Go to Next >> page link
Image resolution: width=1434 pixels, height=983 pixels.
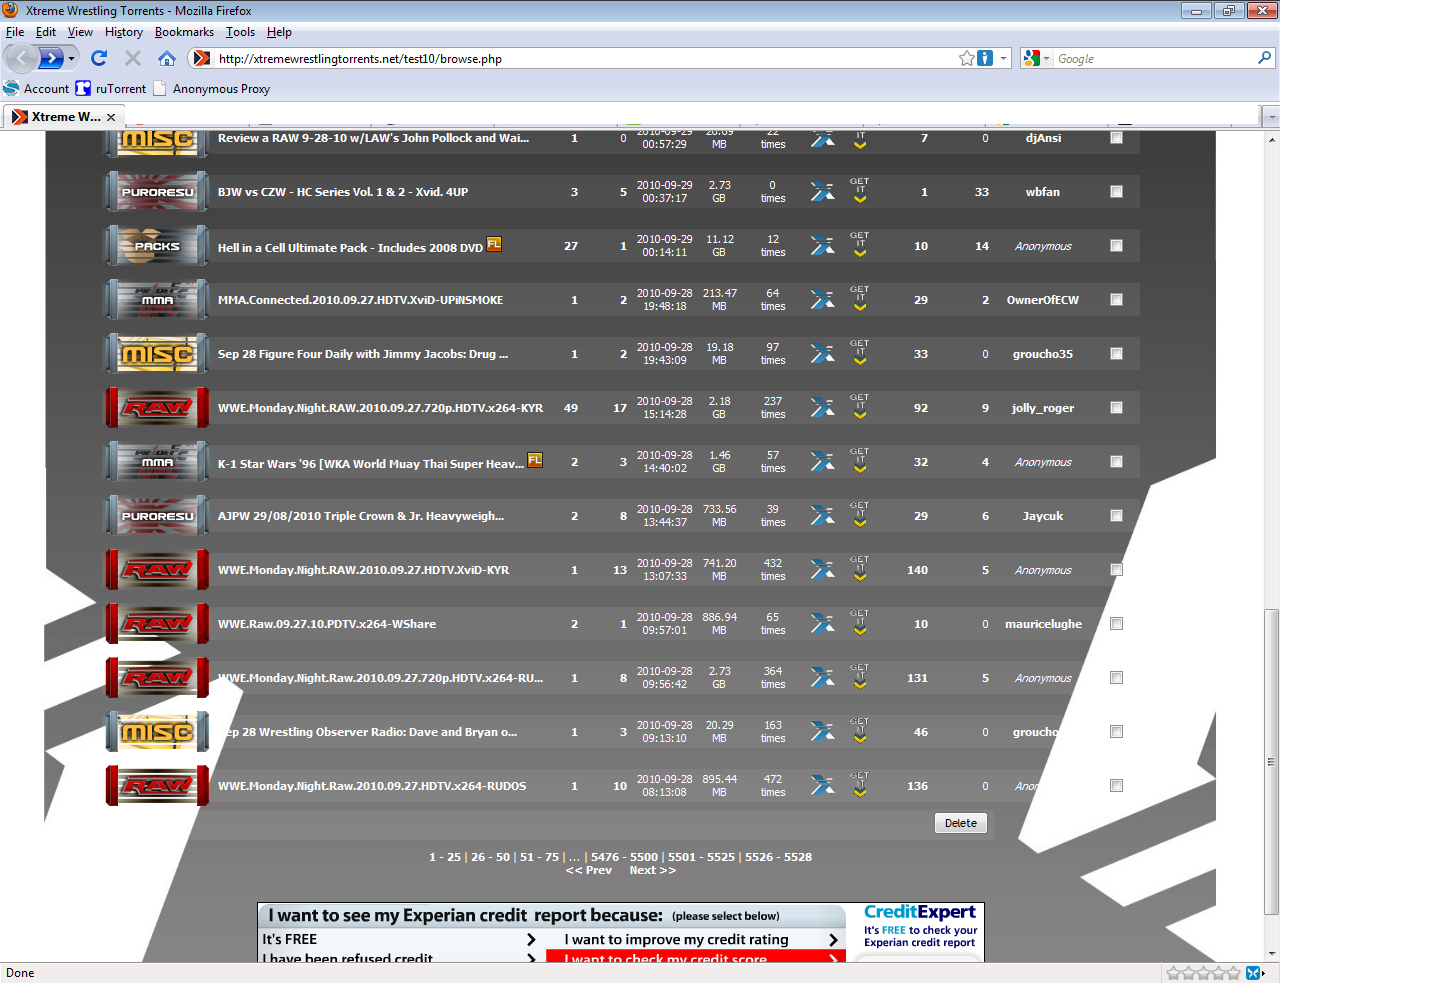tap(653, 870)
